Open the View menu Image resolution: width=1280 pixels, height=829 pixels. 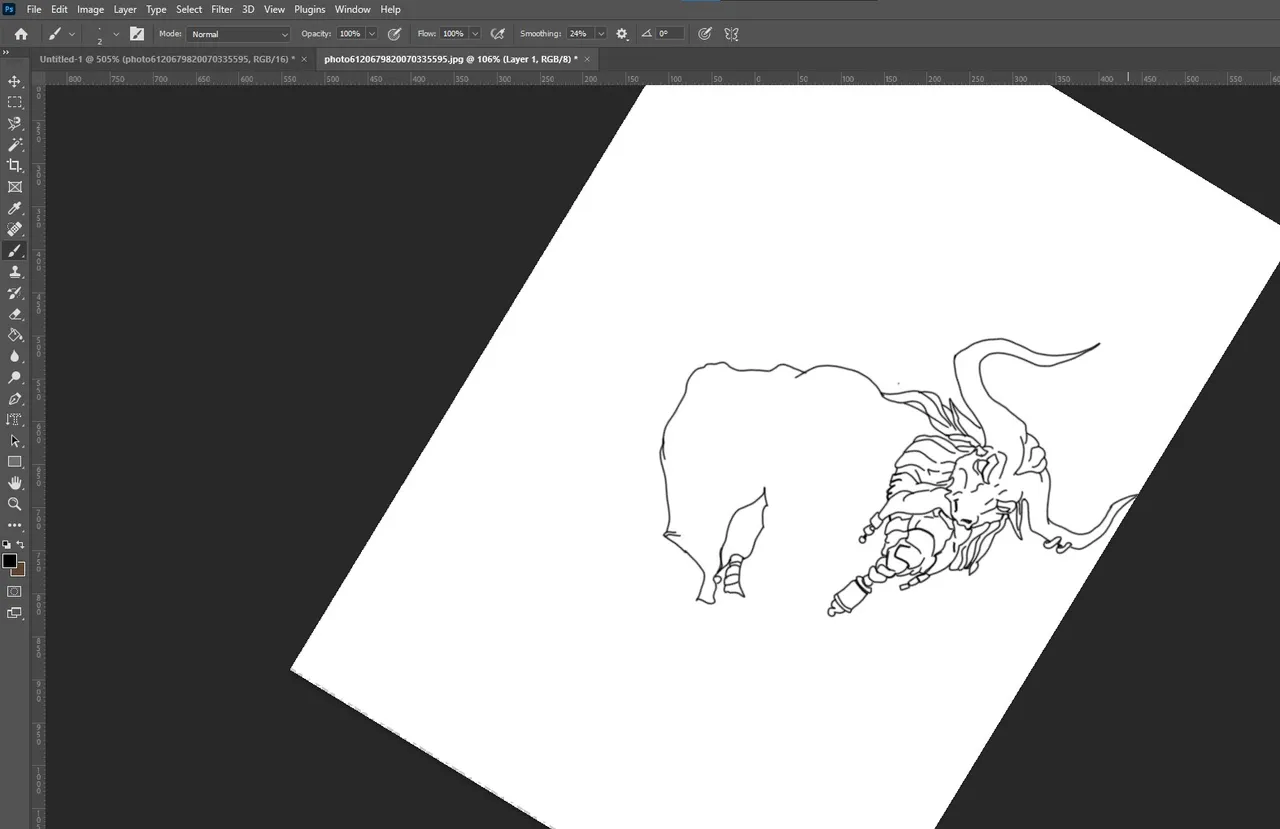coord(274,9)
